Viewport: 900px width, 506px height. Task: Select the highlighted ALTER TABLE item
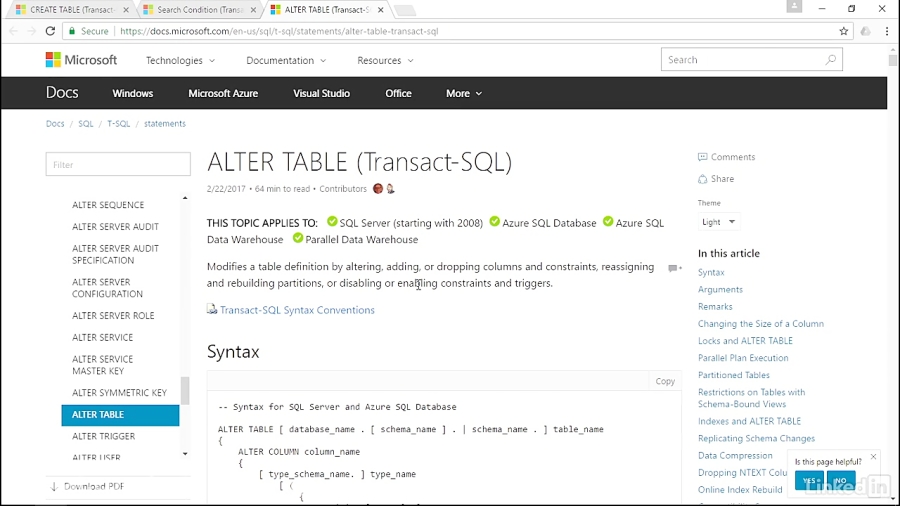[x=121, y=415]
